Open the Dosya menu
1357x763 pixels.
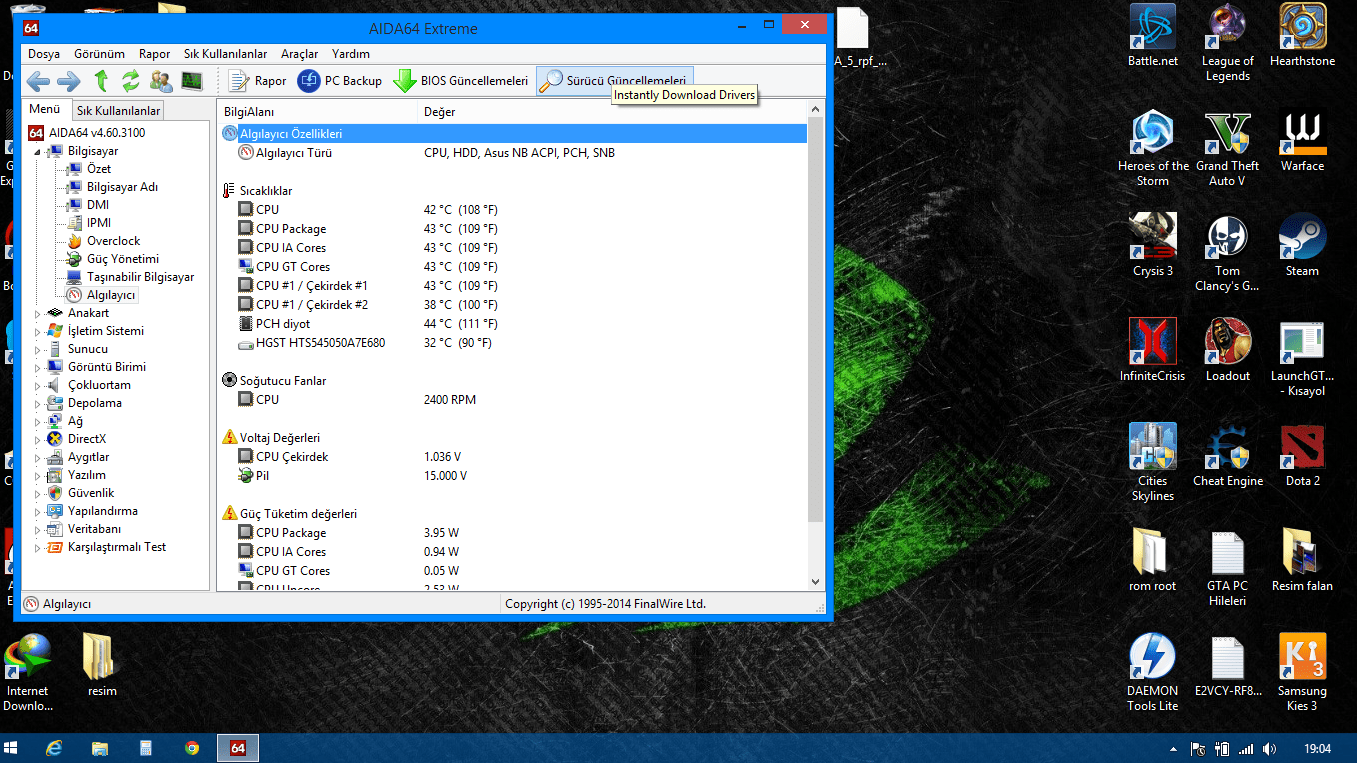pos(44,54)
